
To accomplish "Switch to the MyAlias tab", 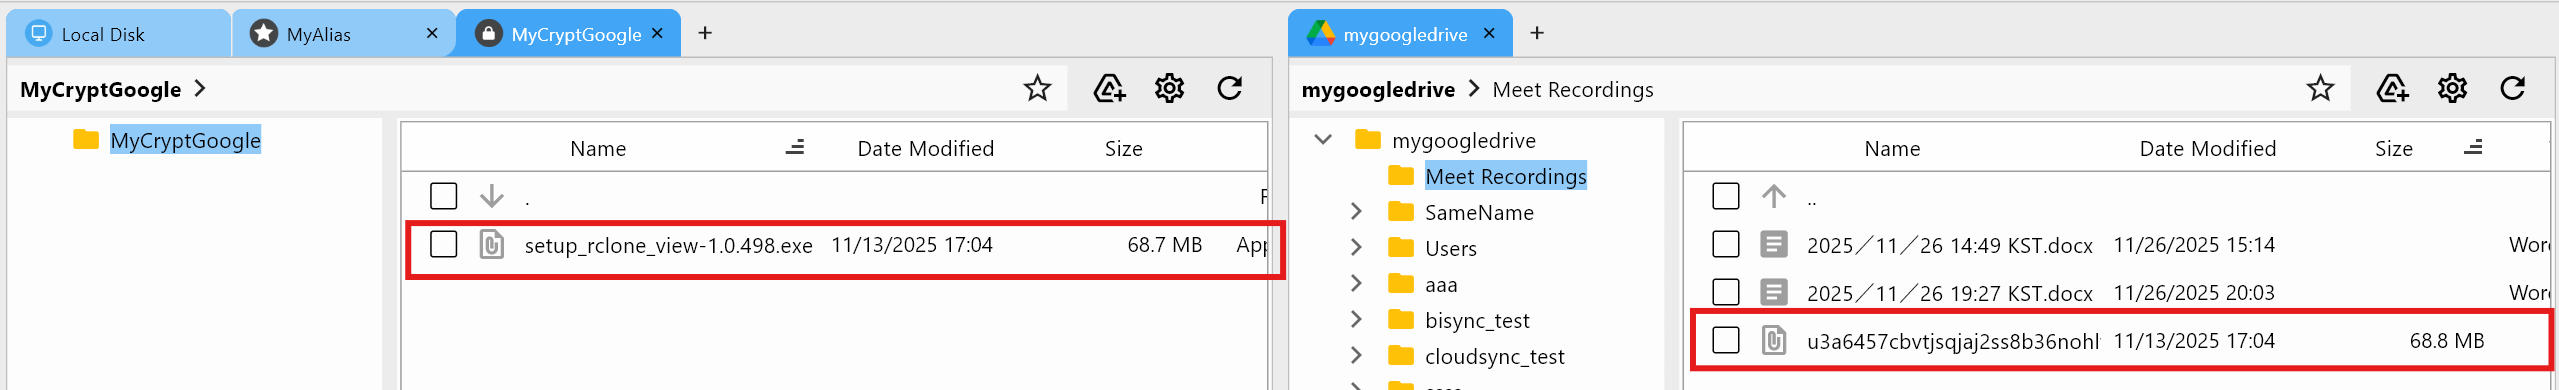I will [x=343, y=34].
